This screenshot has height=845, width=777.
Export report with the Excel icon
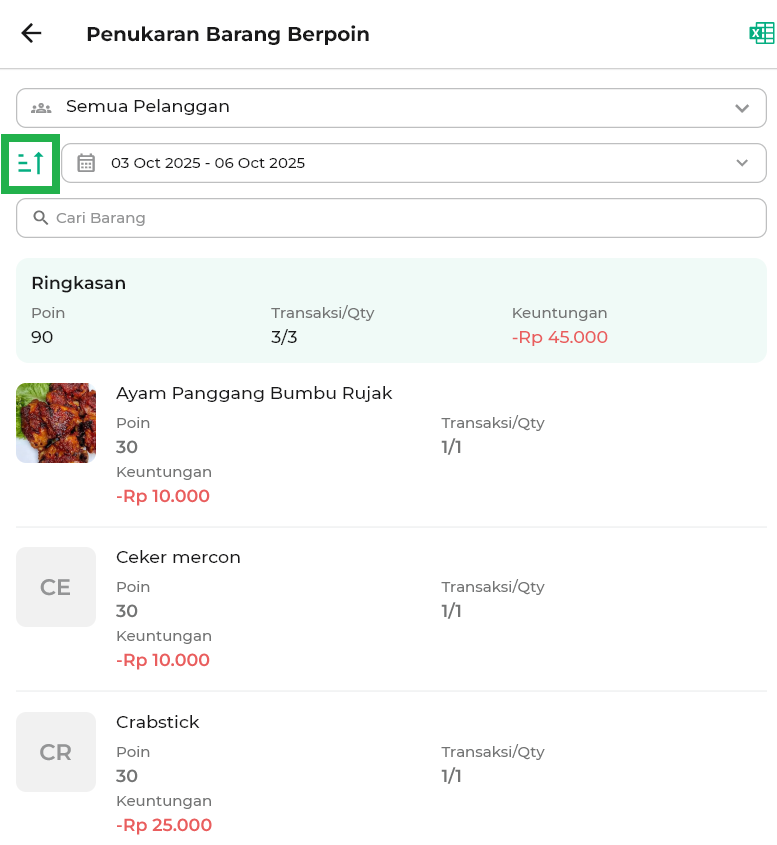point(761,34)
